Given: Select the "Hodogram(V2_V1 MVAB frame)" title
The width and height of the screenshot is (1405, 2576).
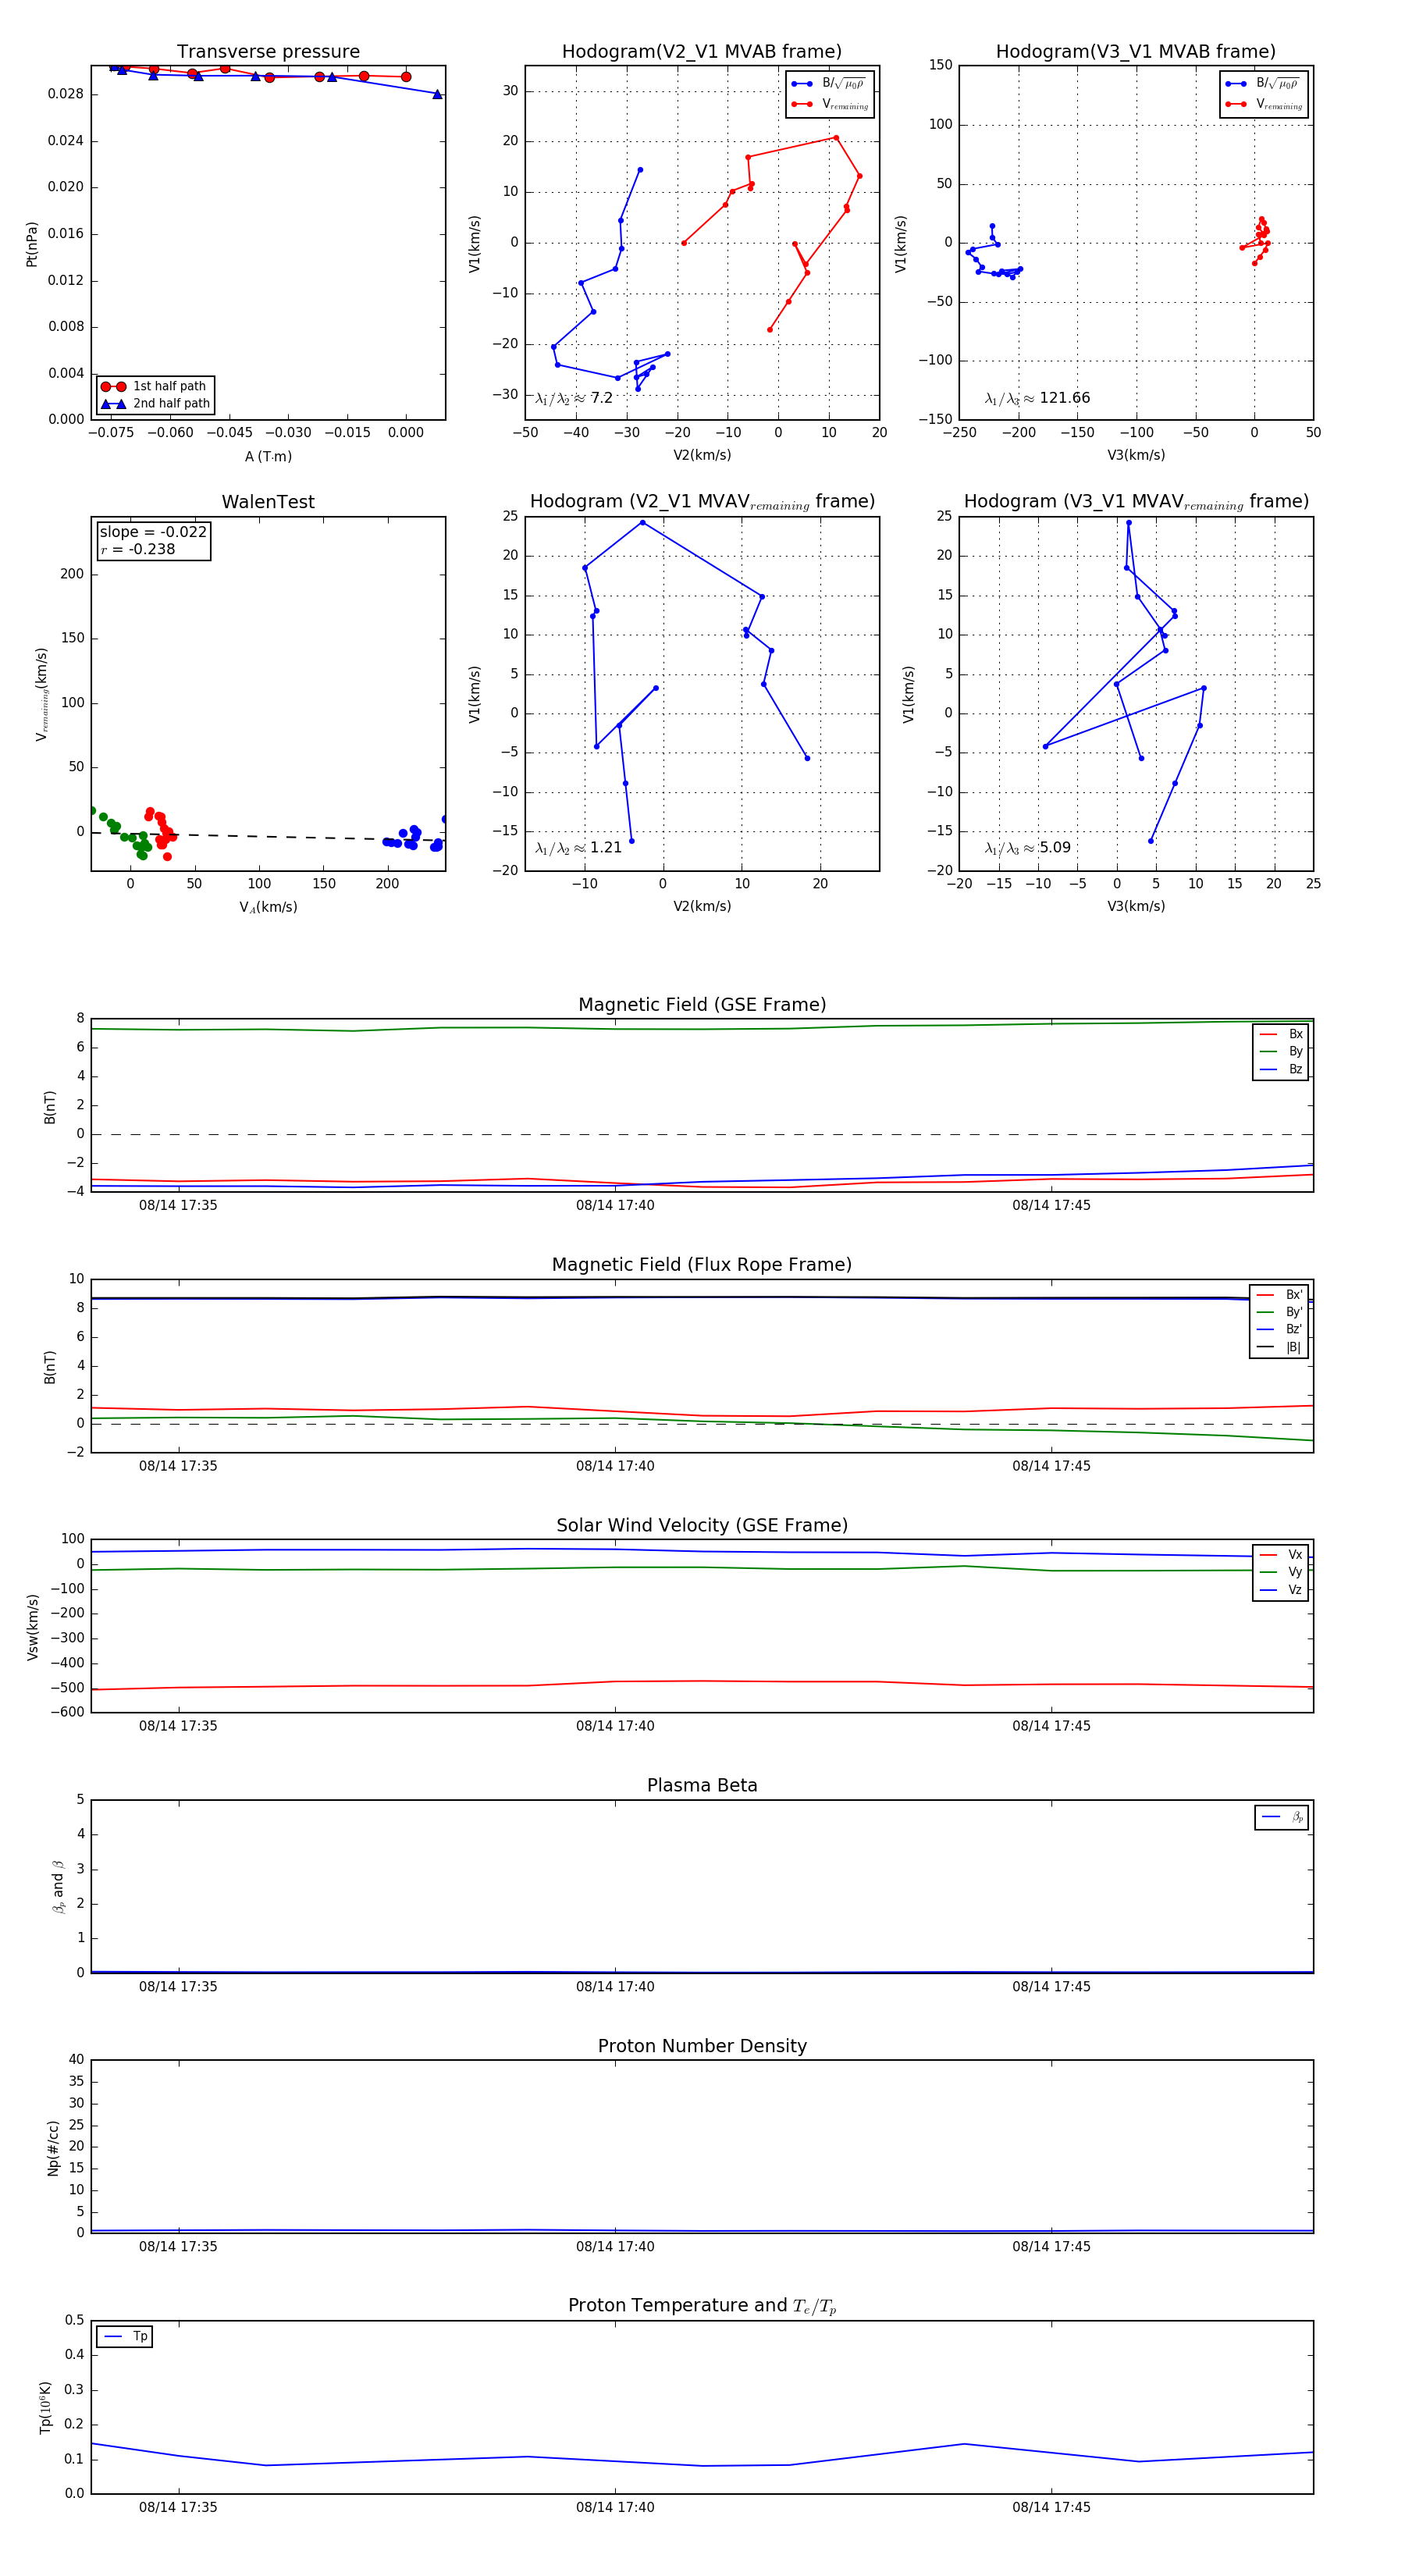Looking at the screenshot, I should coord(702,52).
